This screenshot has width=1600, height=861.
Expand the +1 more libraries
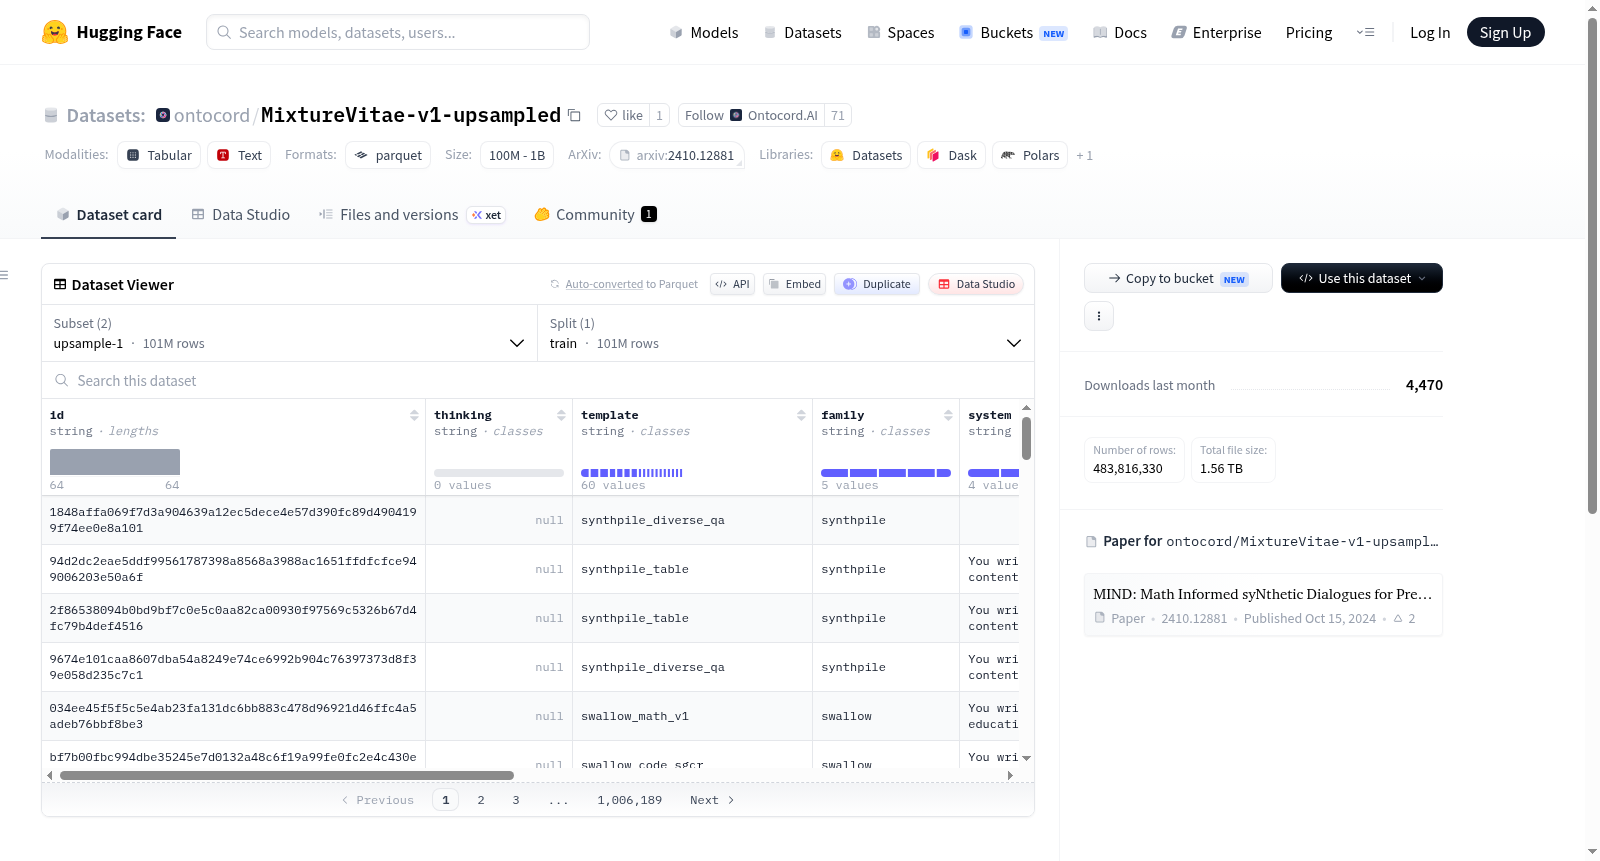tap(1085, 156)
